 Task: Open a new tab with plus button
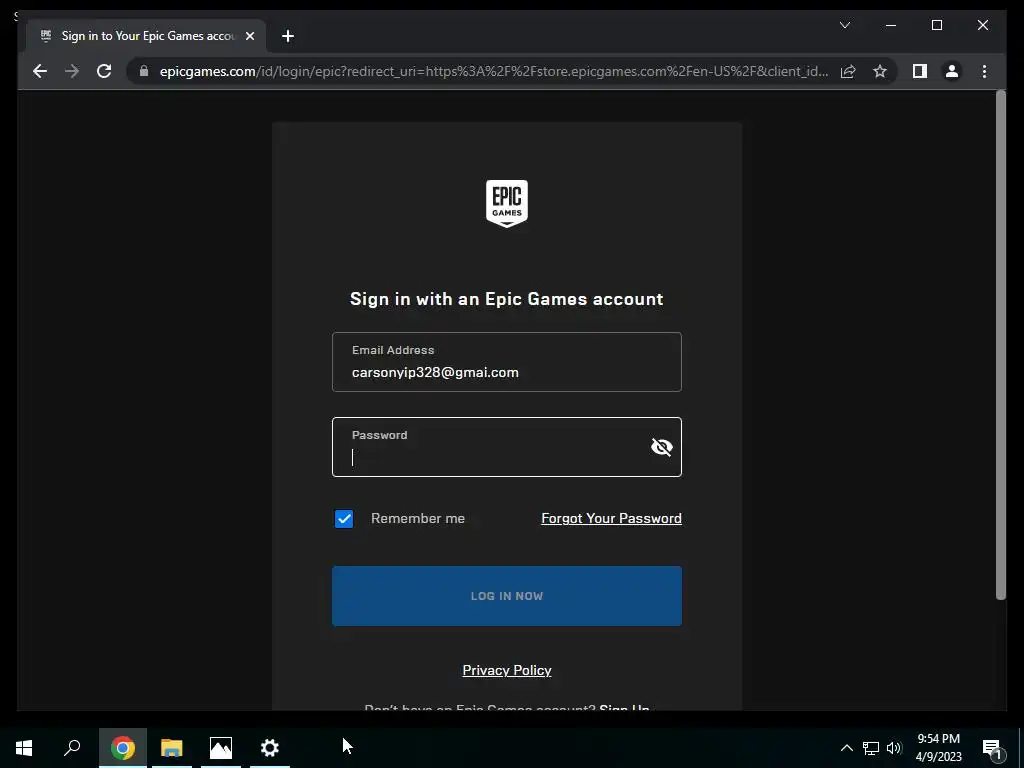[287, 36]
